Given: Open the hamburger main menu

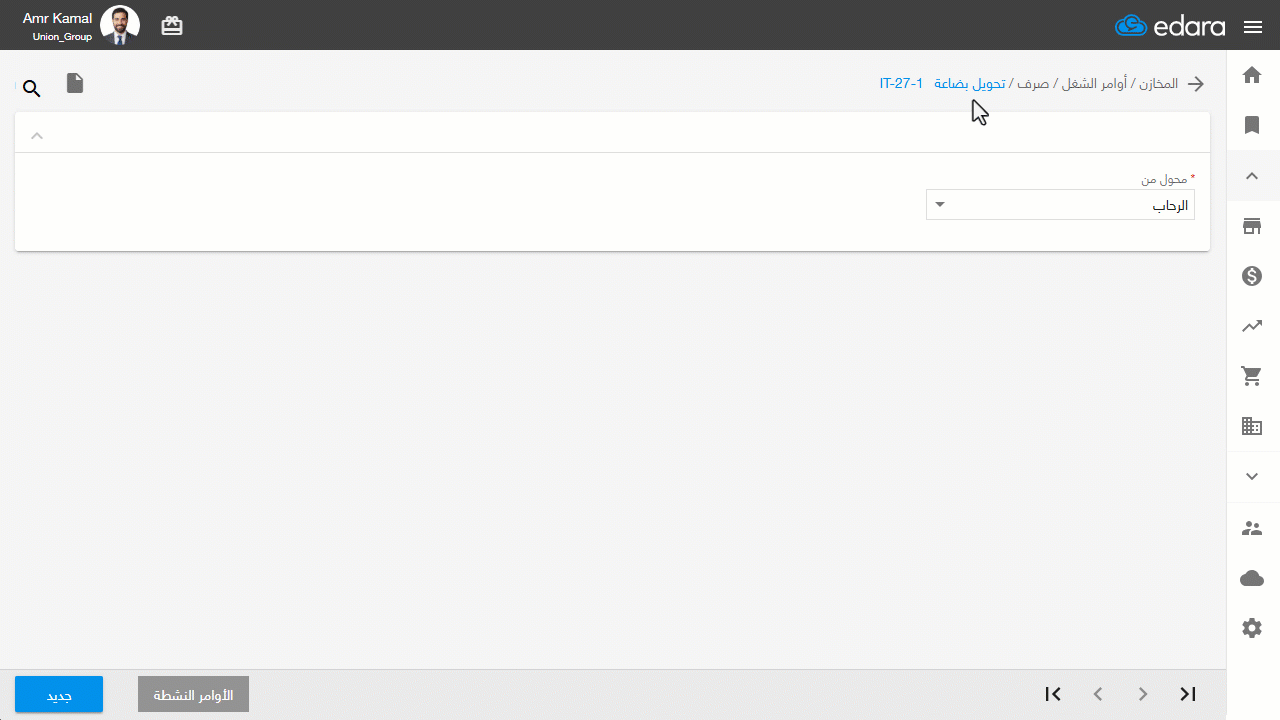Looking at the screenshot, I should pos(1253,27).
